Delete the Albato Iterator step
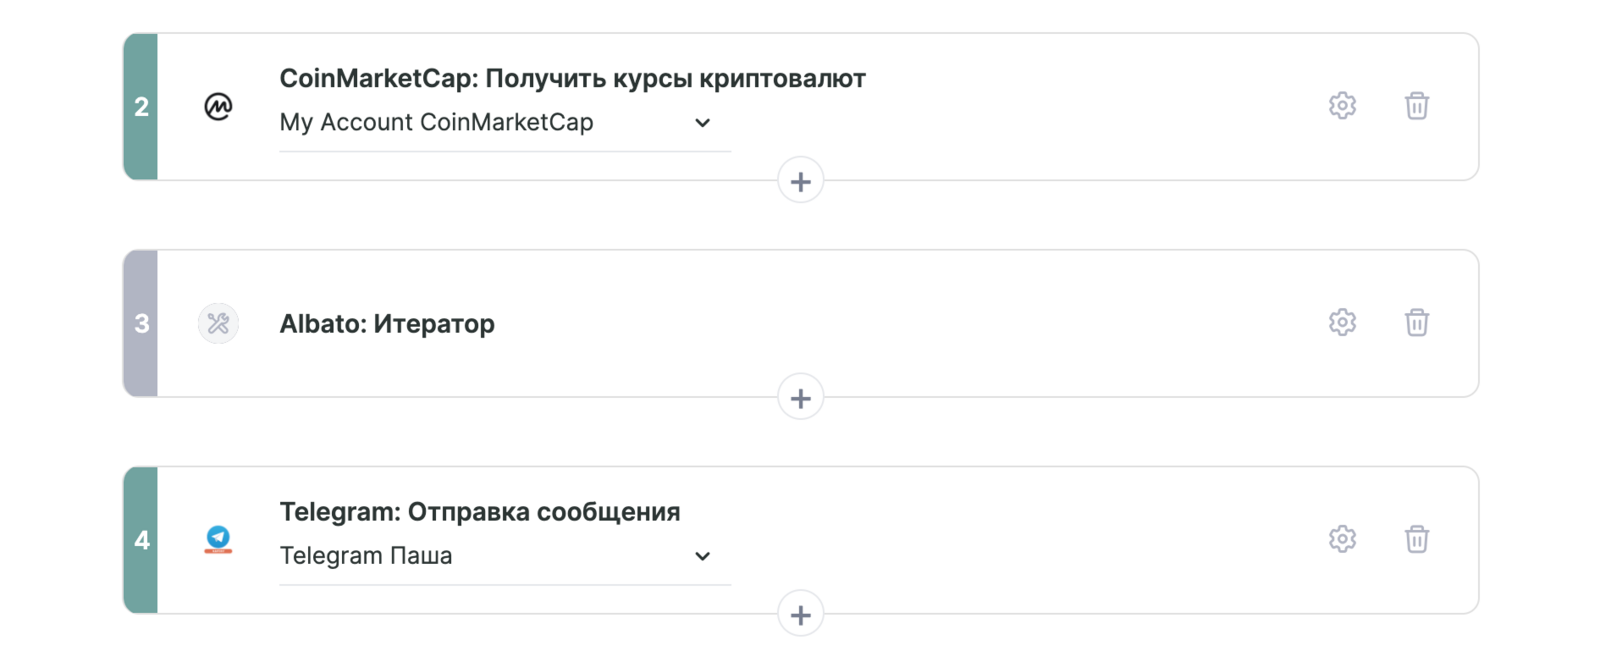This screenshot has width=1600, height=662. (1416, 322)
